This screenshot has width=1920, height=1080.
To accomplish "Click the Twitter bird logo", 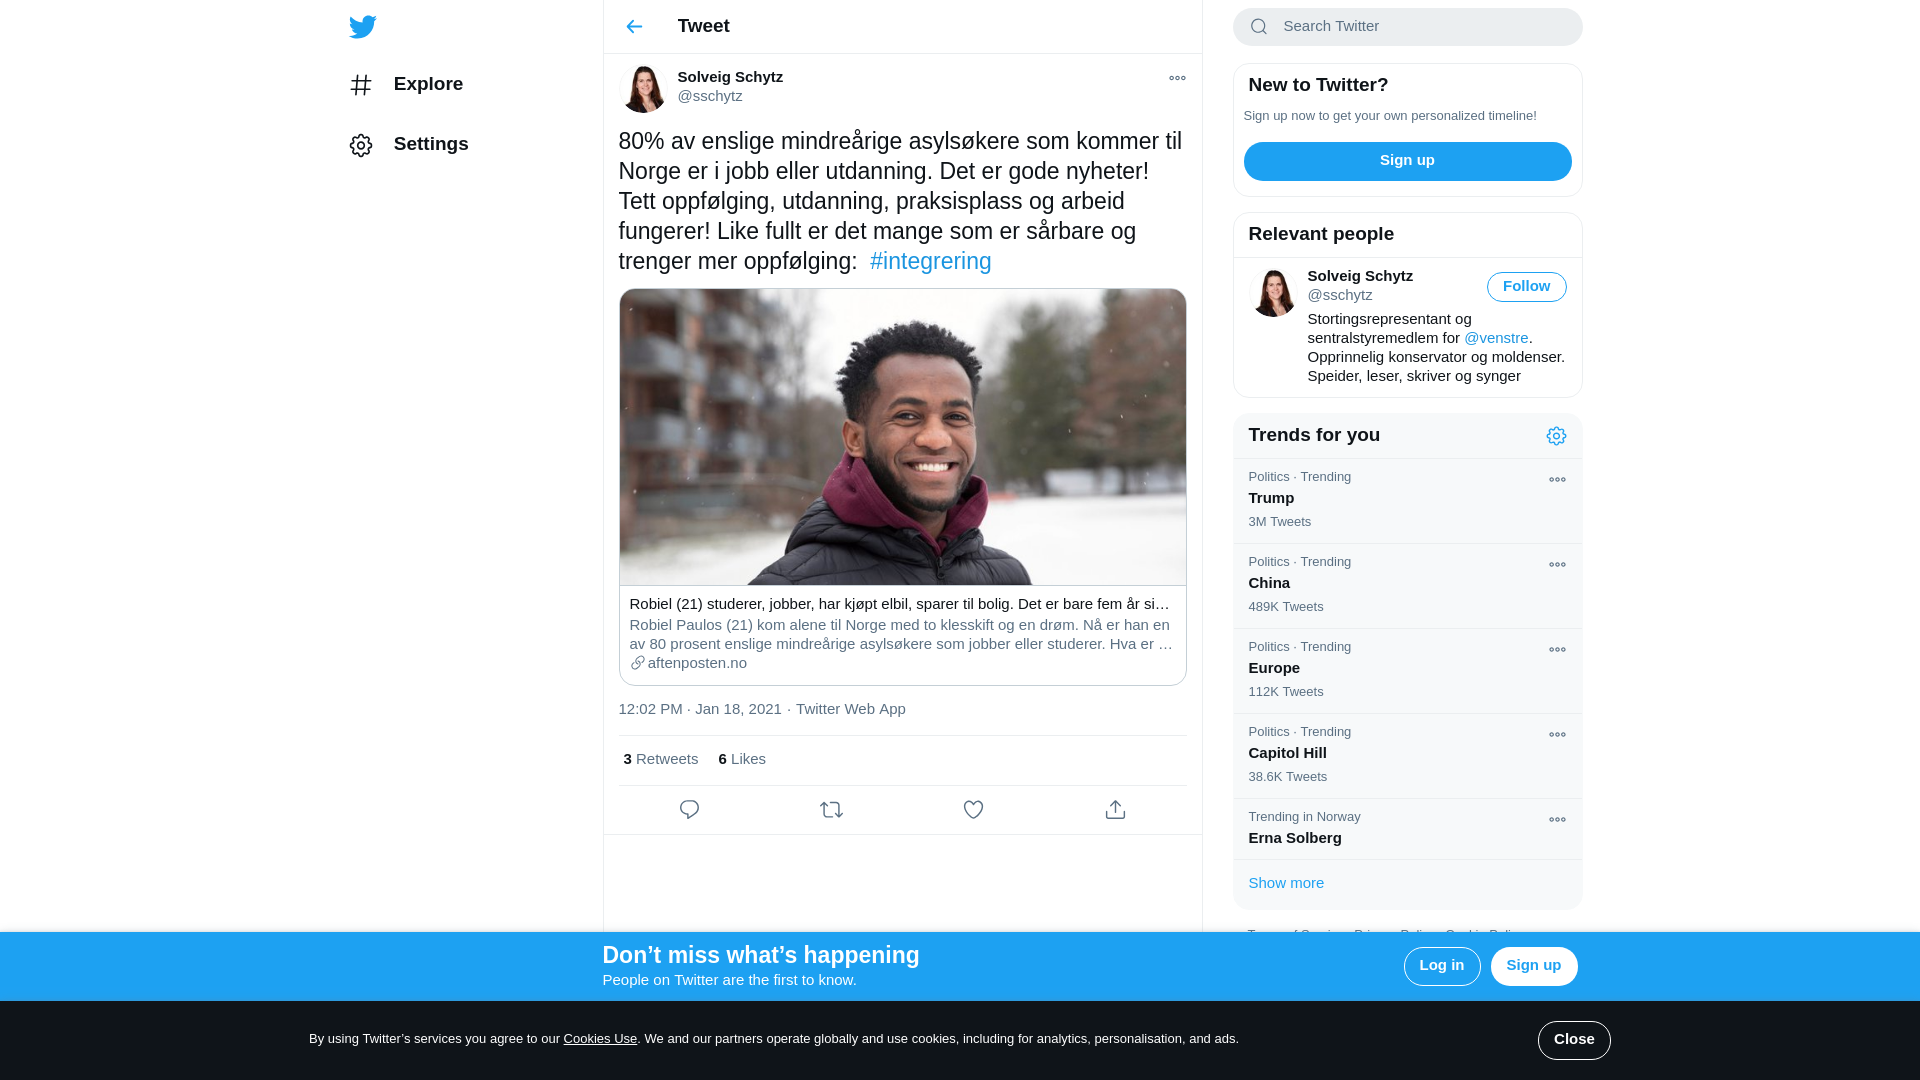I will (x=362, y=27).
